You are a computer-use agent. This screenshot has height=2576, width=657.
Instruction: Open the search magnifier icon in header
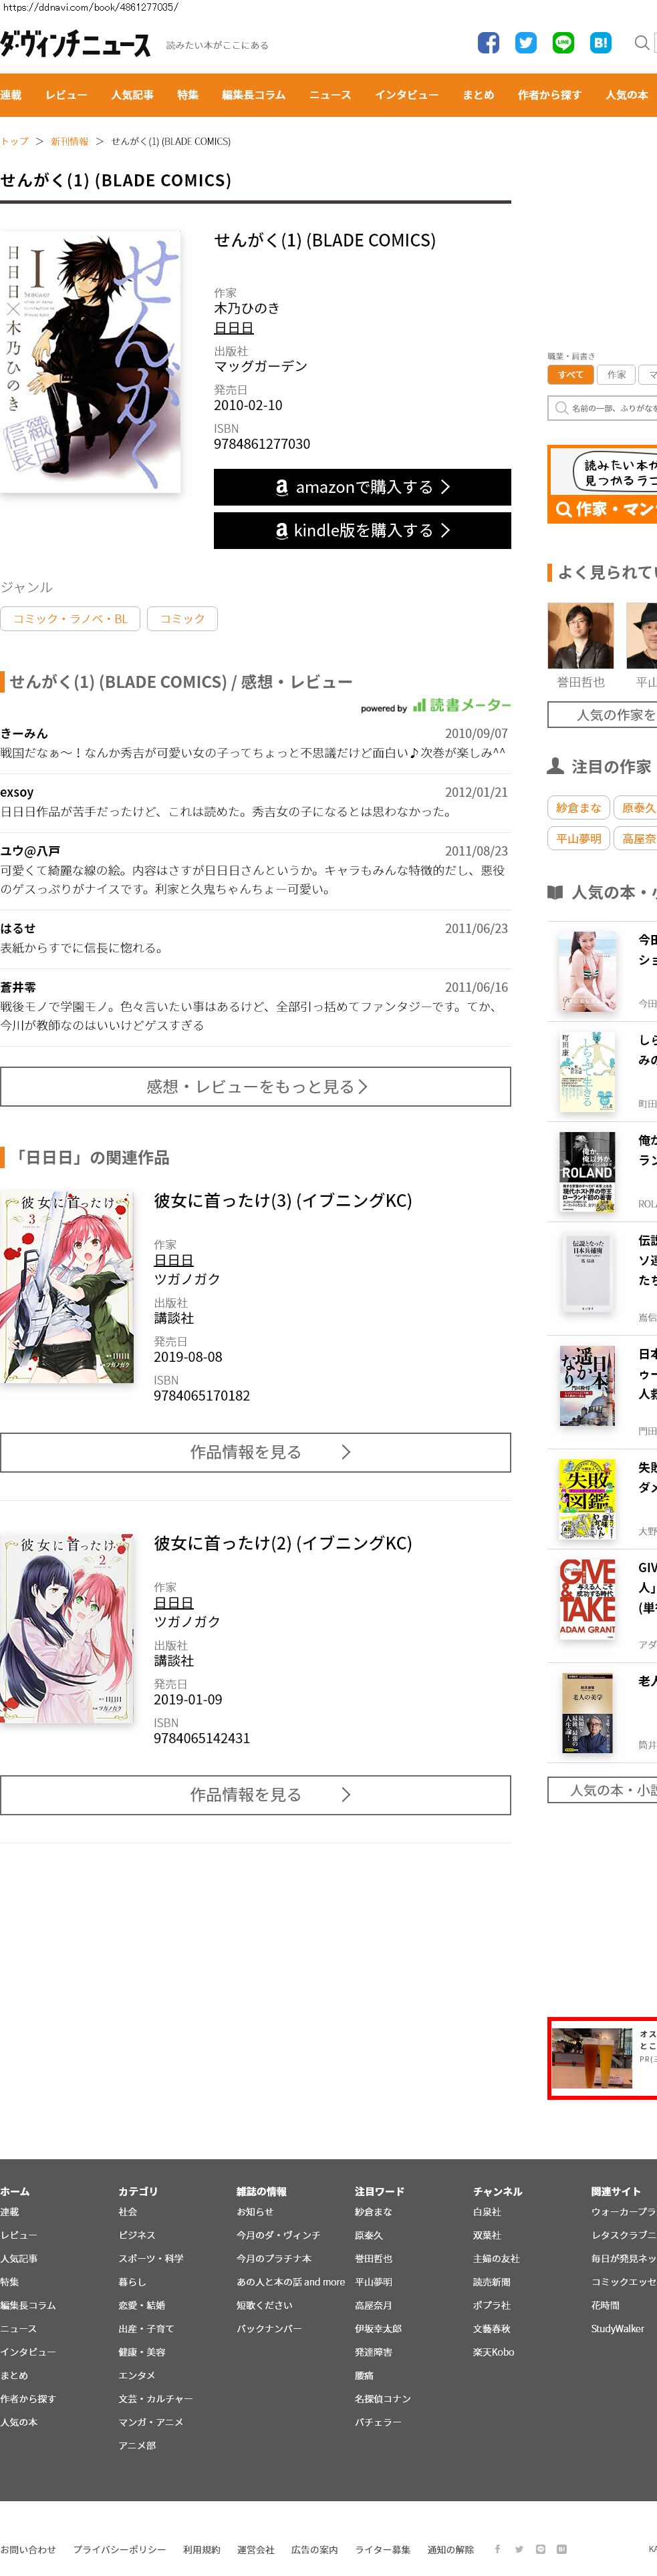641,43
